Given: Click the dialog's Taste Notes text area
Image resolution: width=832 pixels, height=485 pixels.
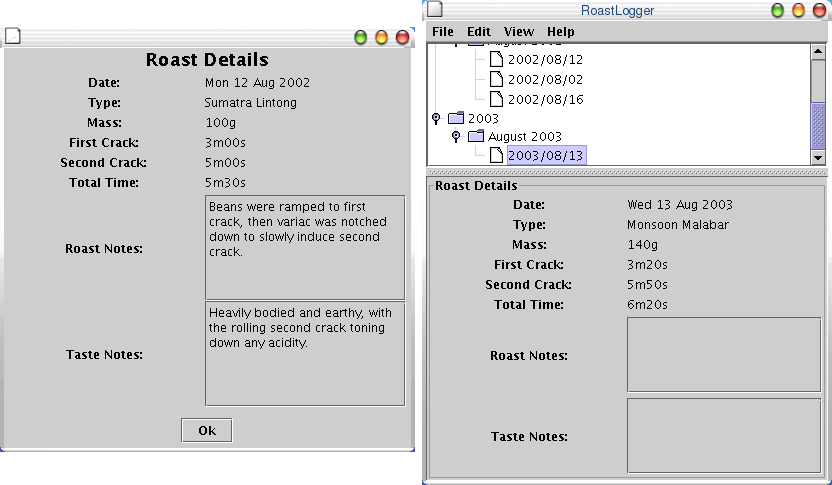Looking at the screenshot, I should [x=305, y=354].
